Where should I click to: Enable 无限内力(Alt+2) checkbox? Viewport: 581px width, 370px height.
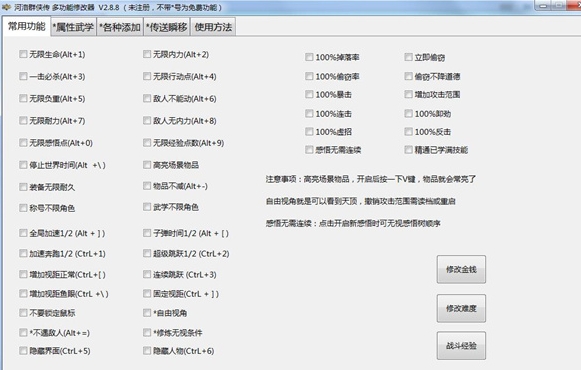pos(147,54)
